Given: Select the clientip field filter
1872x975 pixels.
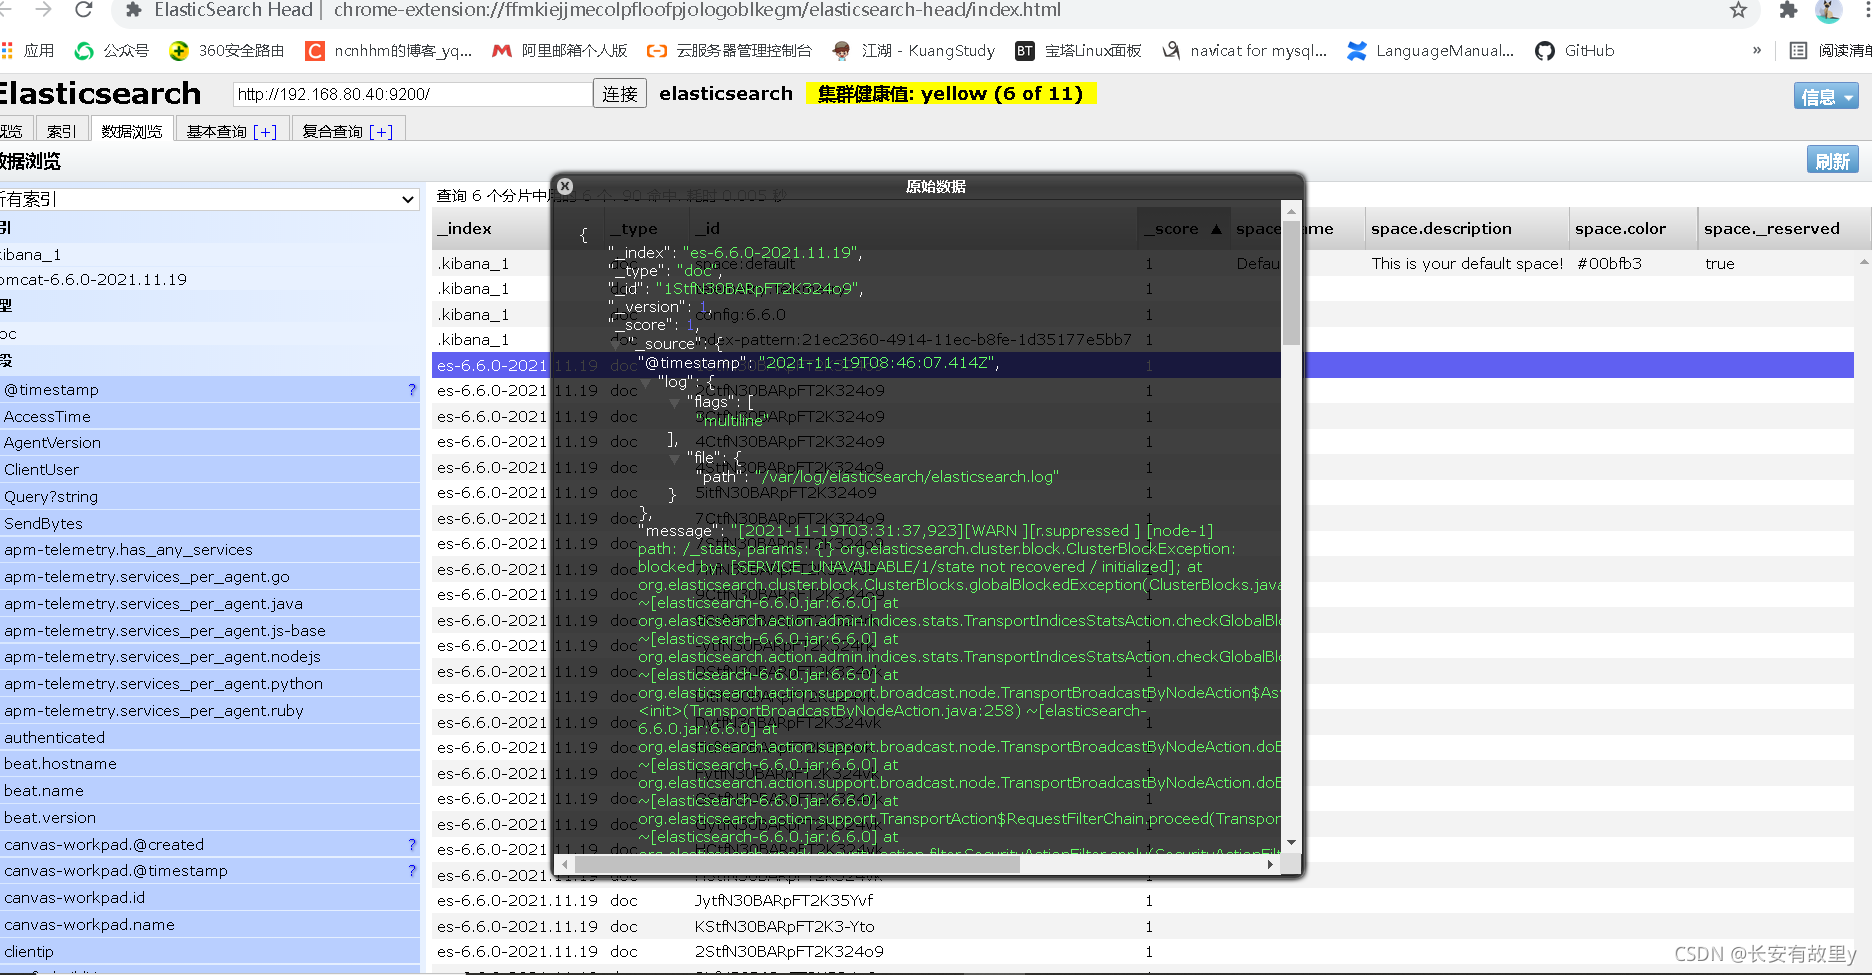Looking at the screenshot, I should (x=208, y=952).
